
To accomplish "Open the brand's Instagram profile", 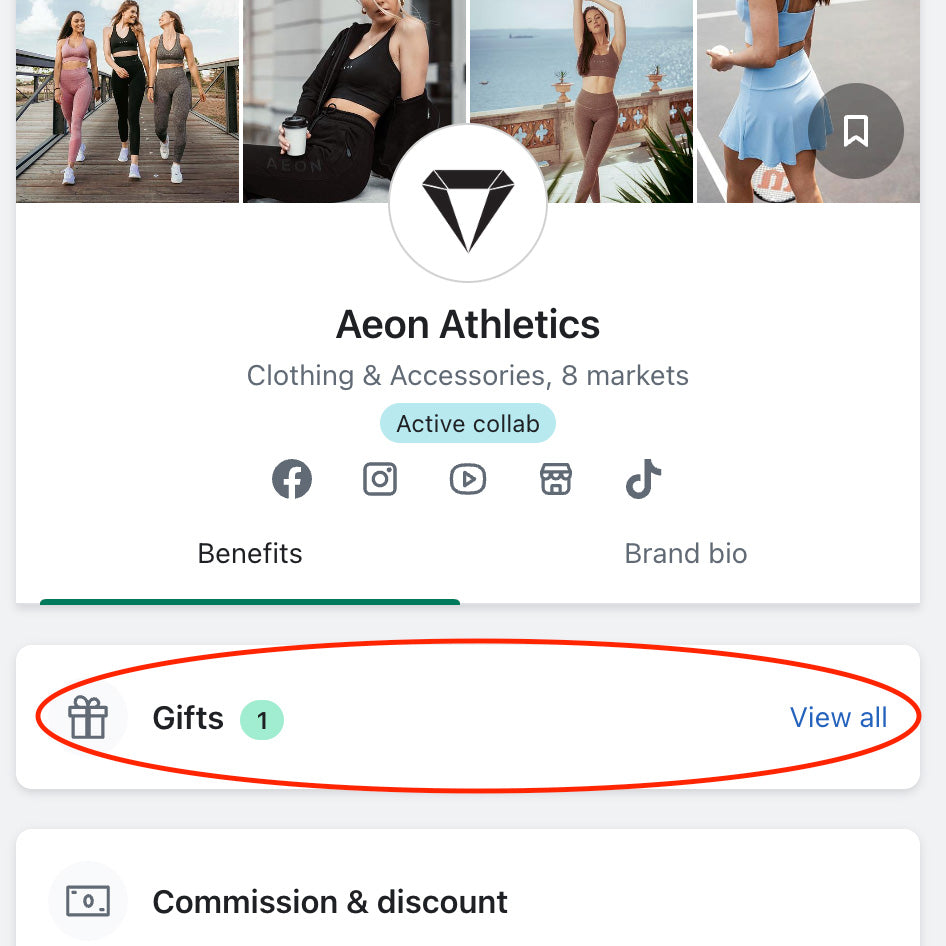I will click(x=380, y=480).
